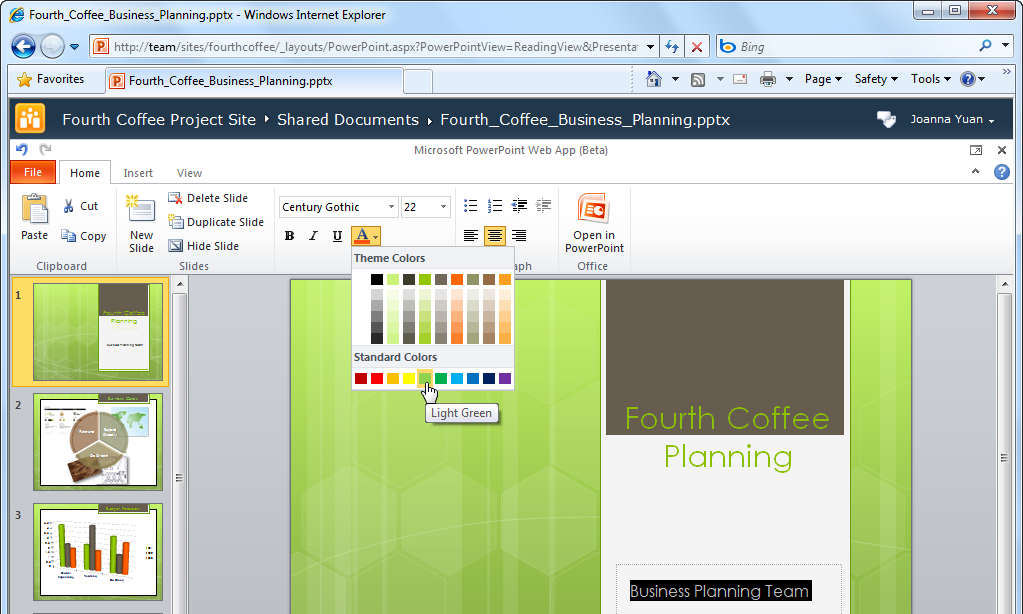Click the Delete Slide icon
Image resolution: width=1023 pixels, height=614 pixels.
176,198
